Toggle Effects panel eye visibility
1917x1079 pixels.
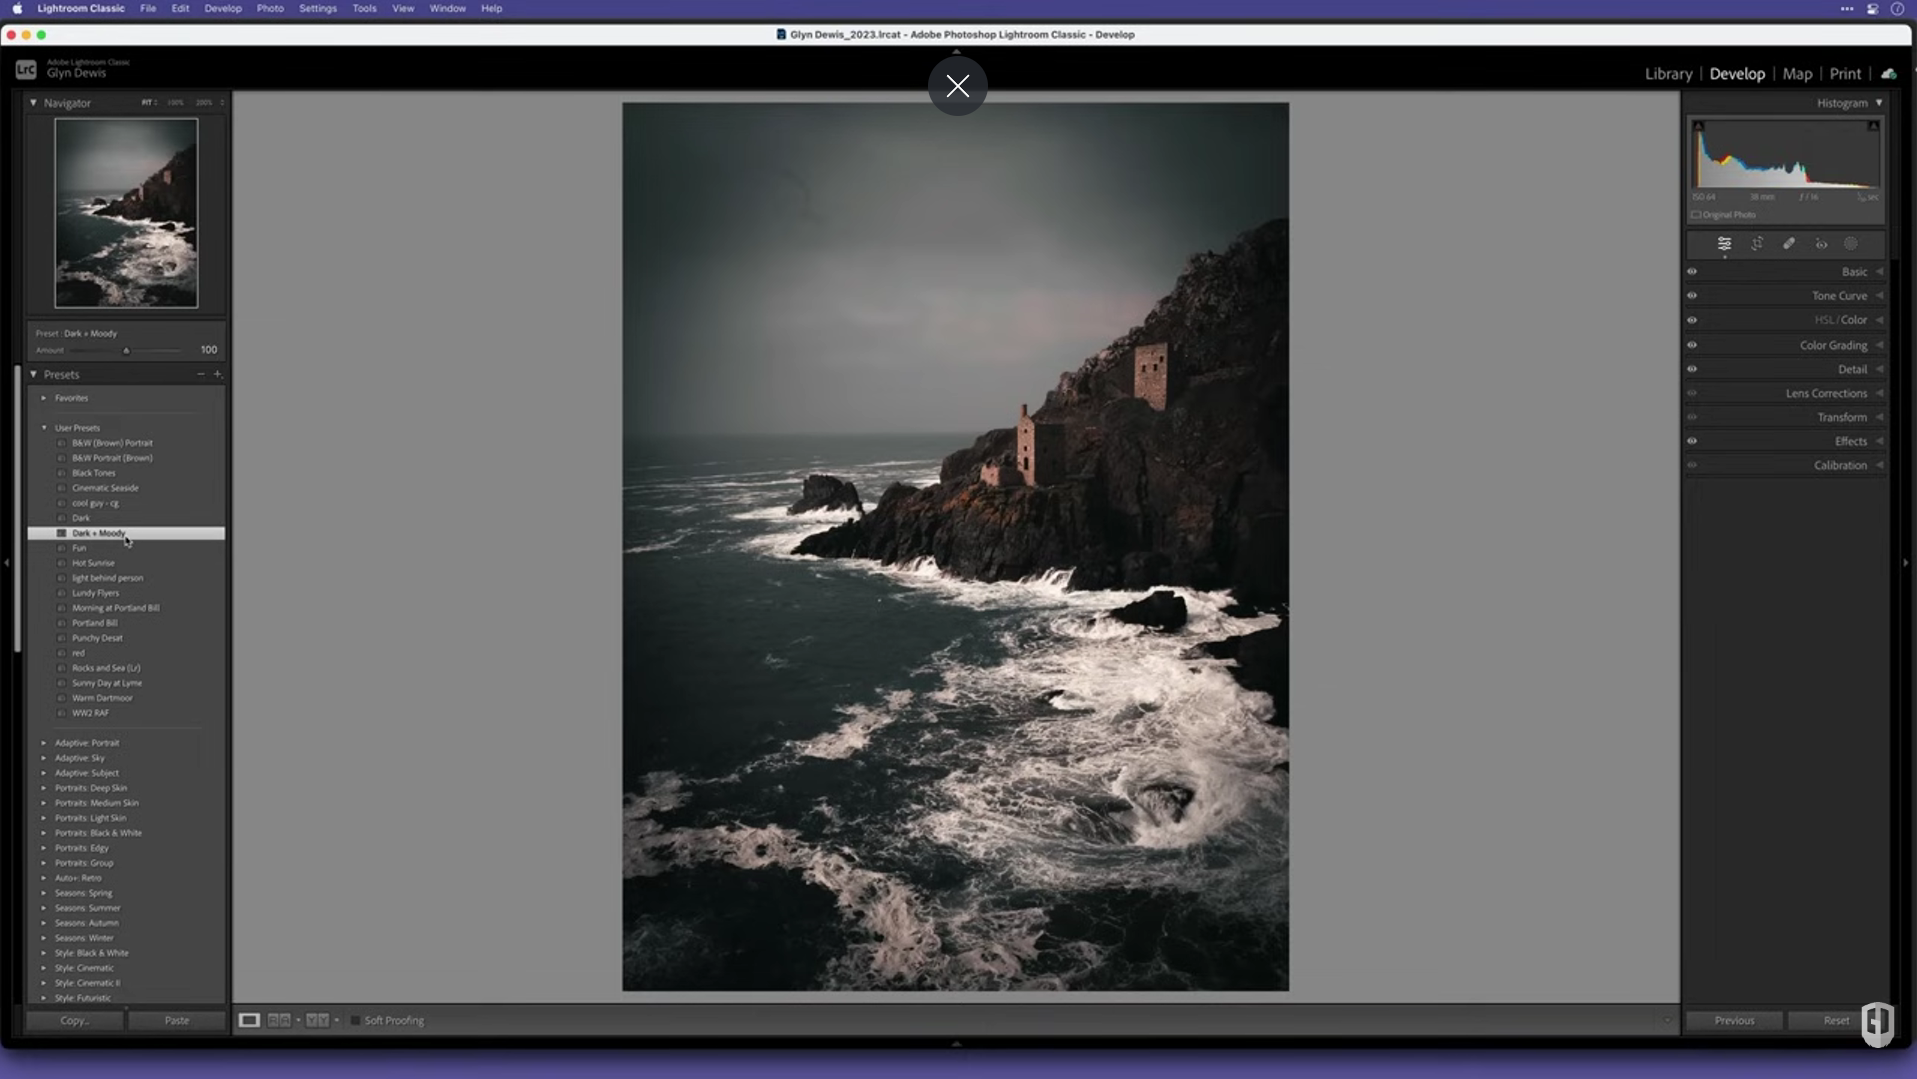[1692, 441]
